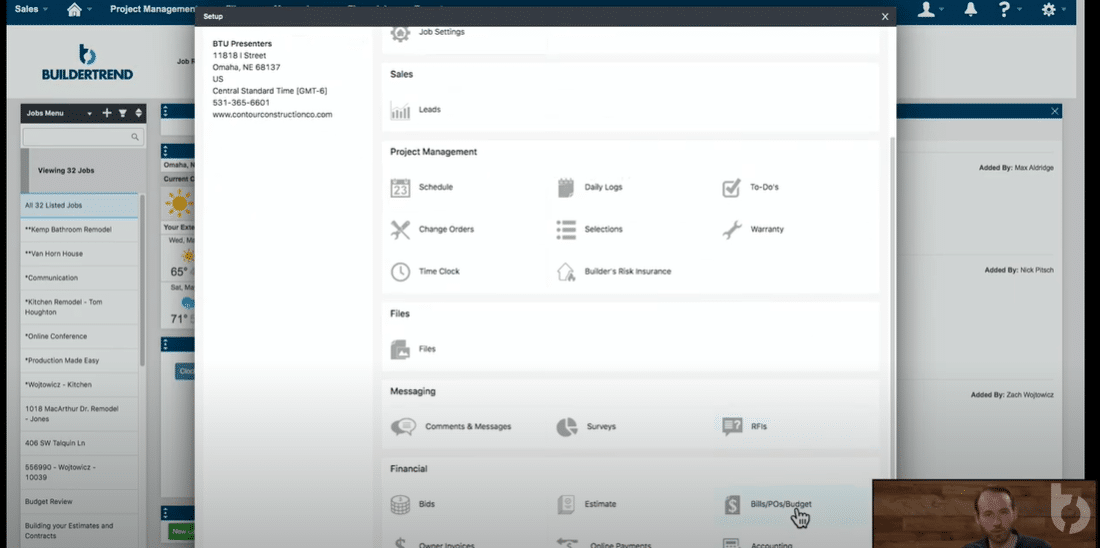Image resolution: width=1100 pixels, height=548 pixels.
Task: Click the 531-365-6601 phone number
Action: click(x=241, y=102)
